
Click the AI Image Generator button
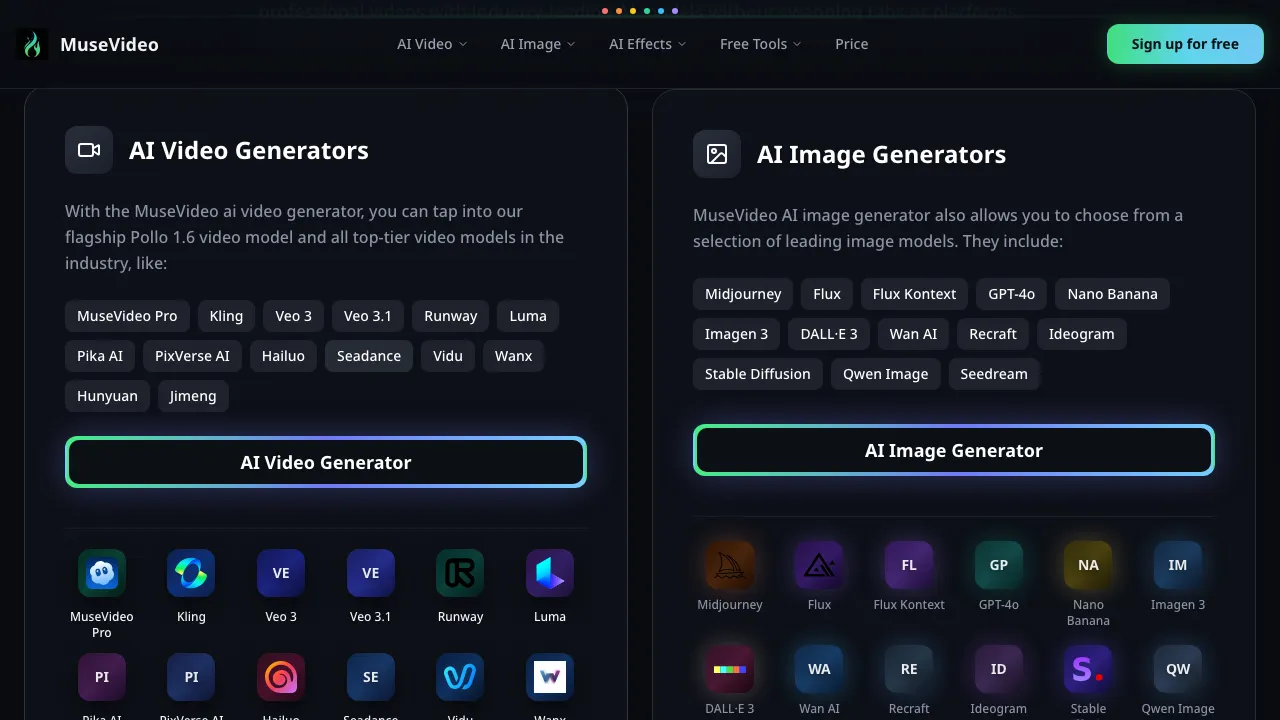tap(954, 450)
